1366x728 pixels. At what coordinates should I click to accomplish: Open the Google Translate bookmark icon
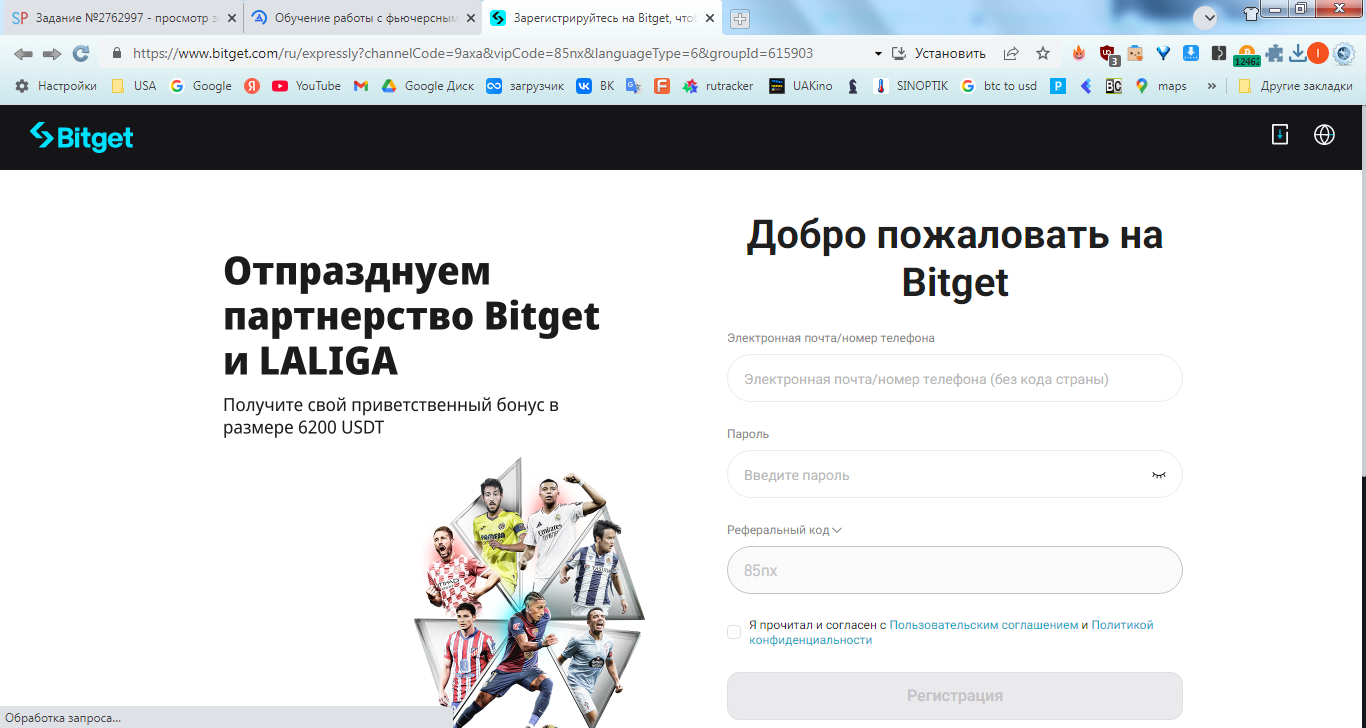click(633, 86)
